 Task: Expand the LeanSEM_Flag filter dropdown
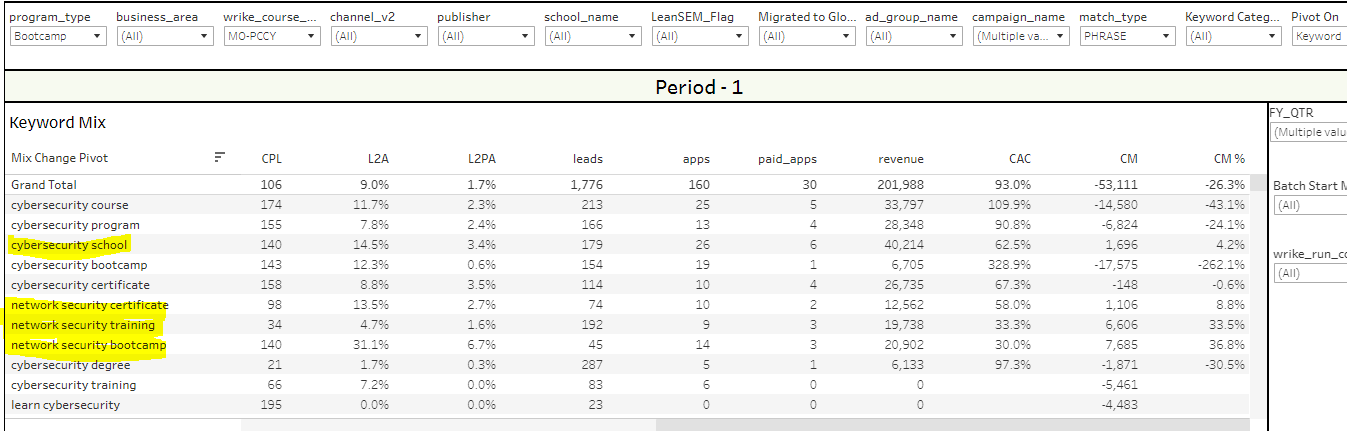(700, 36)
